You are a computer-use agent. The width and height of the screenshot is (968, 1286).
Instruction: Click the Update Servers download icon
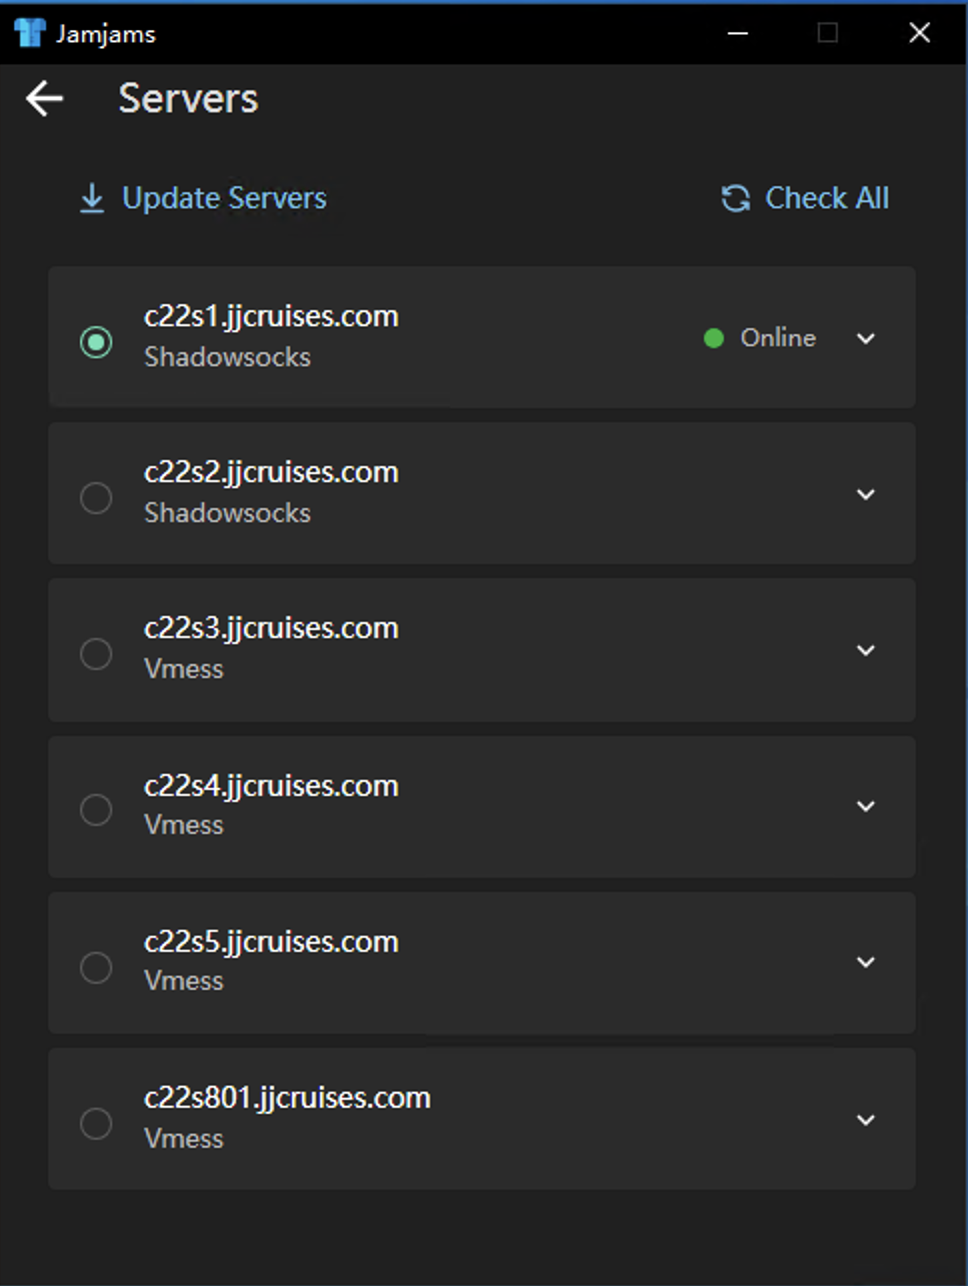click(x=92, y=199)
